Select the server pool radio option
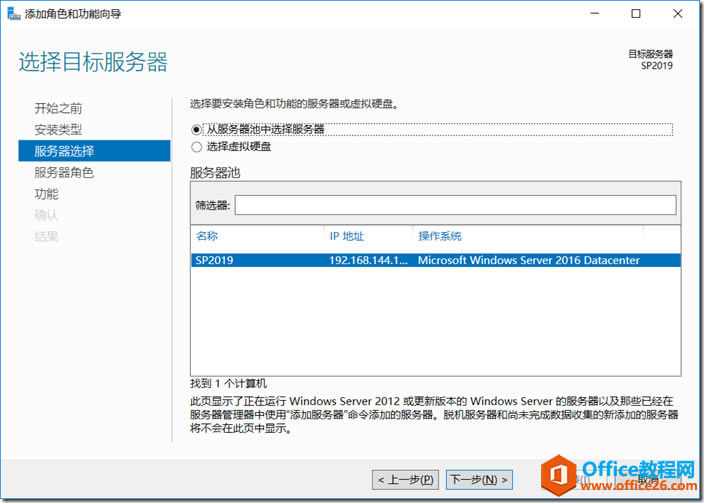Screen dimensions: 704x503 coord(196,130)
